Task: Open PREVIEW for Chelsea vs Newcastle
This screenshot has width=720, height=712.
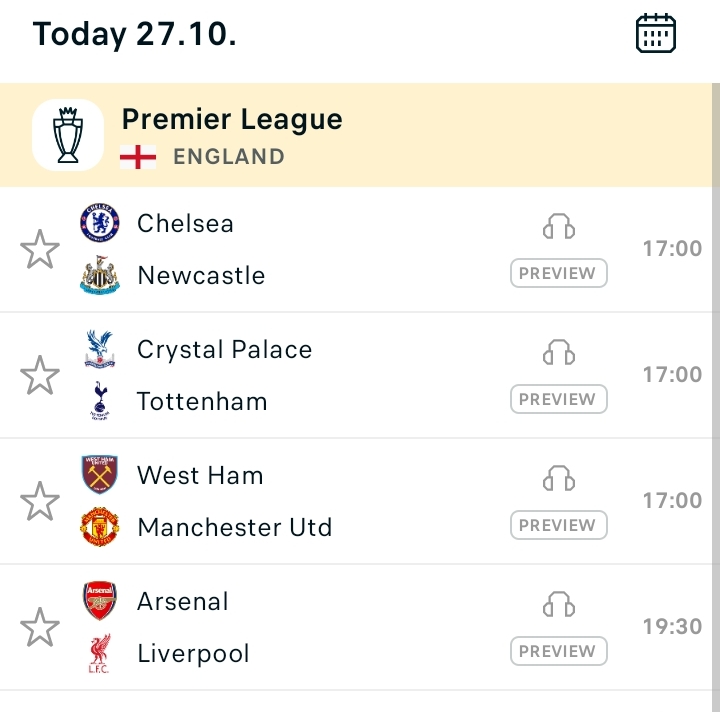Action: 558,273
